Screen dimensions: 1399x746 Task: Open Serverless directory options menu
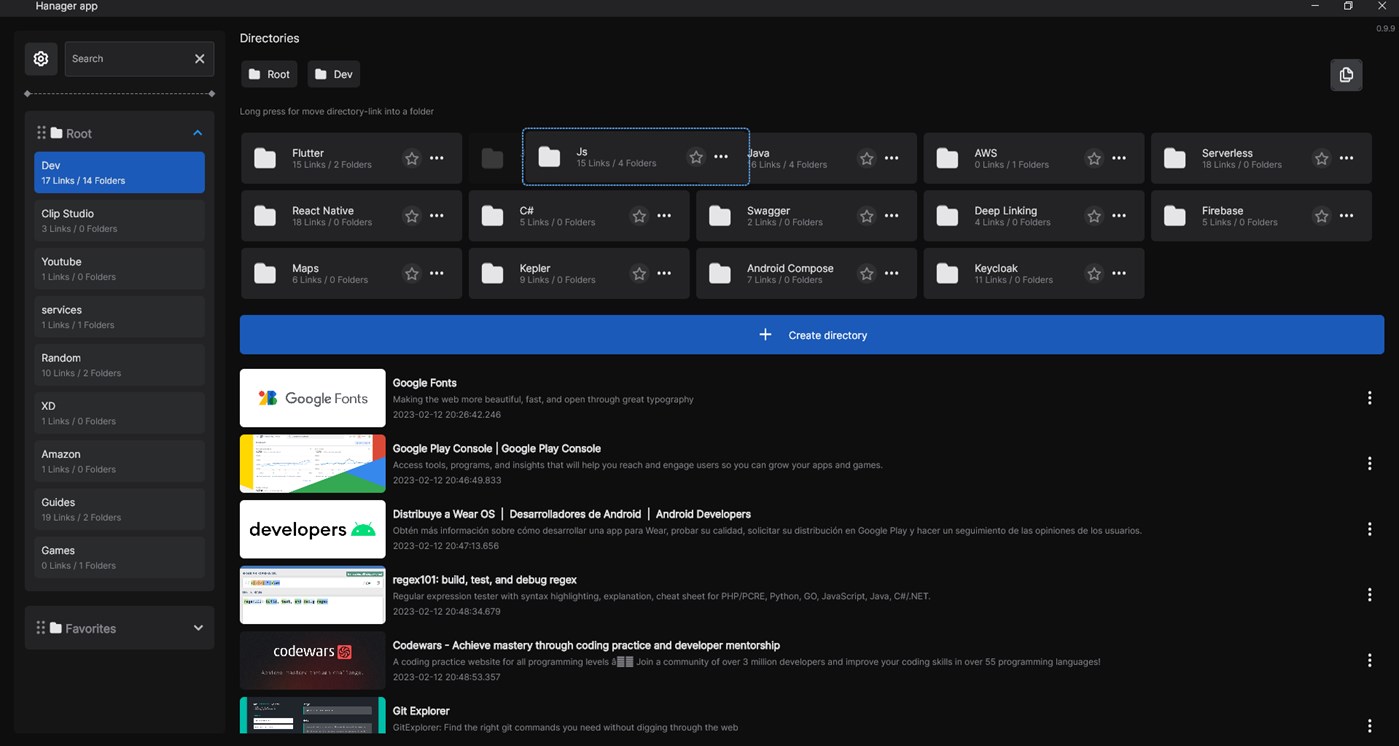click(1347, 158)
